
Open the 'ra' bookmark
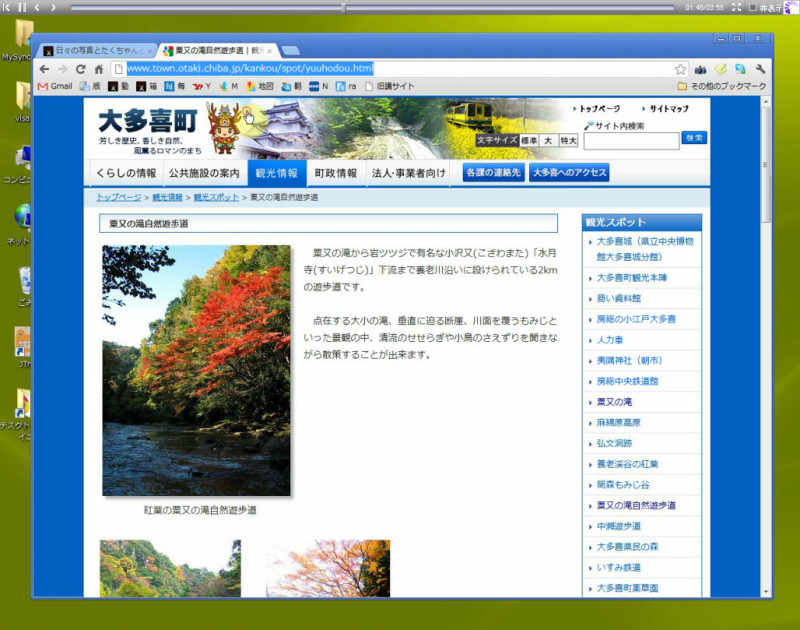click(x=346, y=86)
